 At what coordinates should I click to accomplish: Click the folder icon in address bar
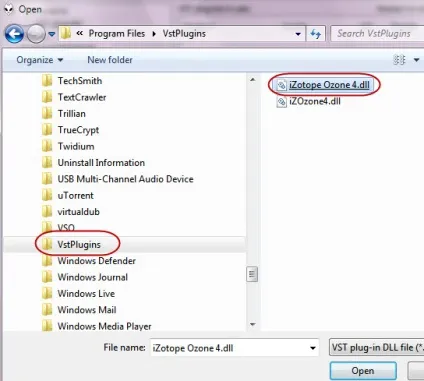(x=66, y=33)
